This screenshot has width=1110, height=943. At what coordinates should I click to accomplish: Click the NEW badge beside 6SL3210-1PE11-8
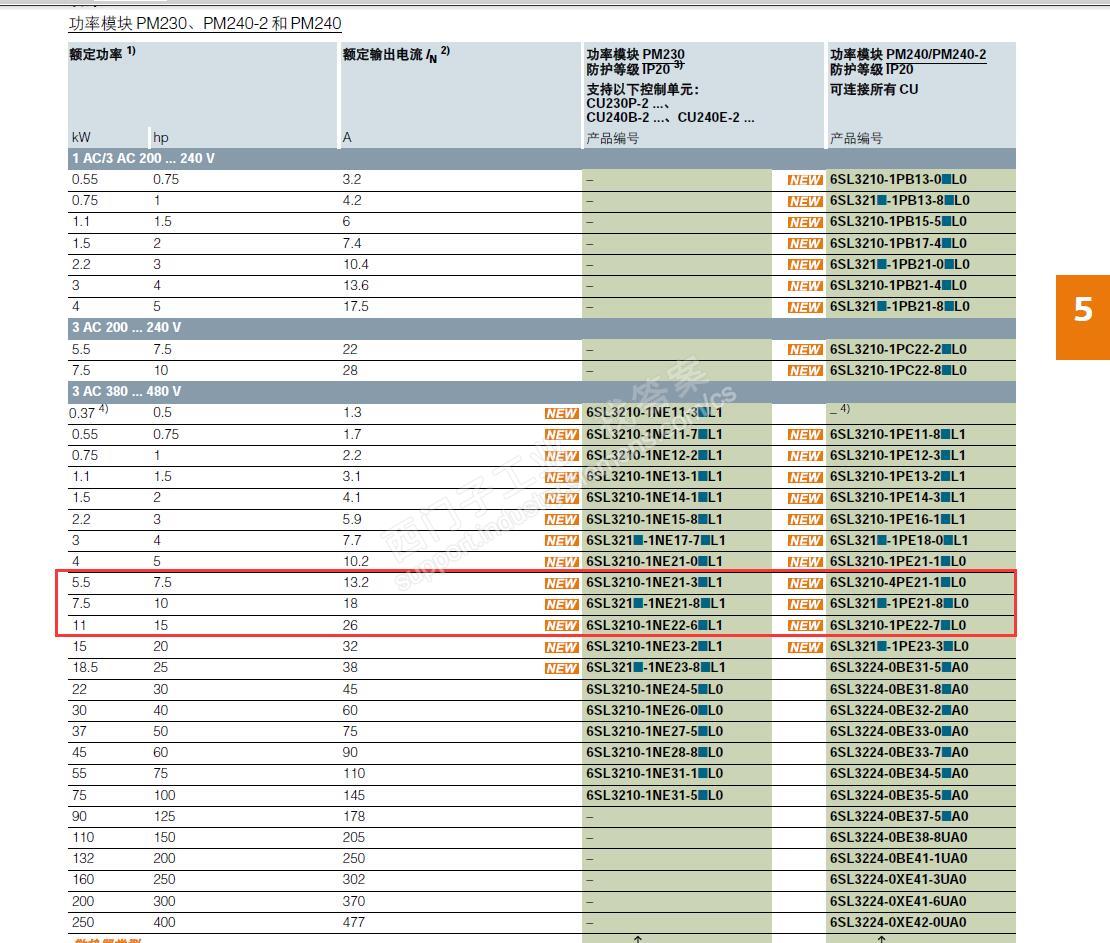(805, 435)
